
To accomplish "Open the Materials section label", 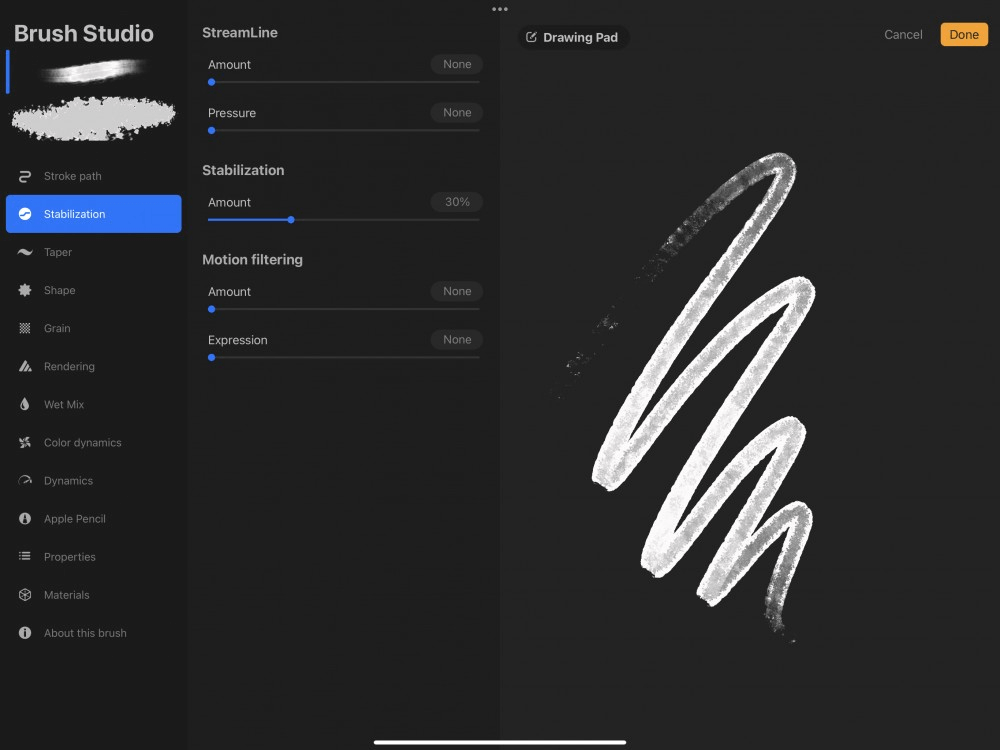I will (66, 594).
